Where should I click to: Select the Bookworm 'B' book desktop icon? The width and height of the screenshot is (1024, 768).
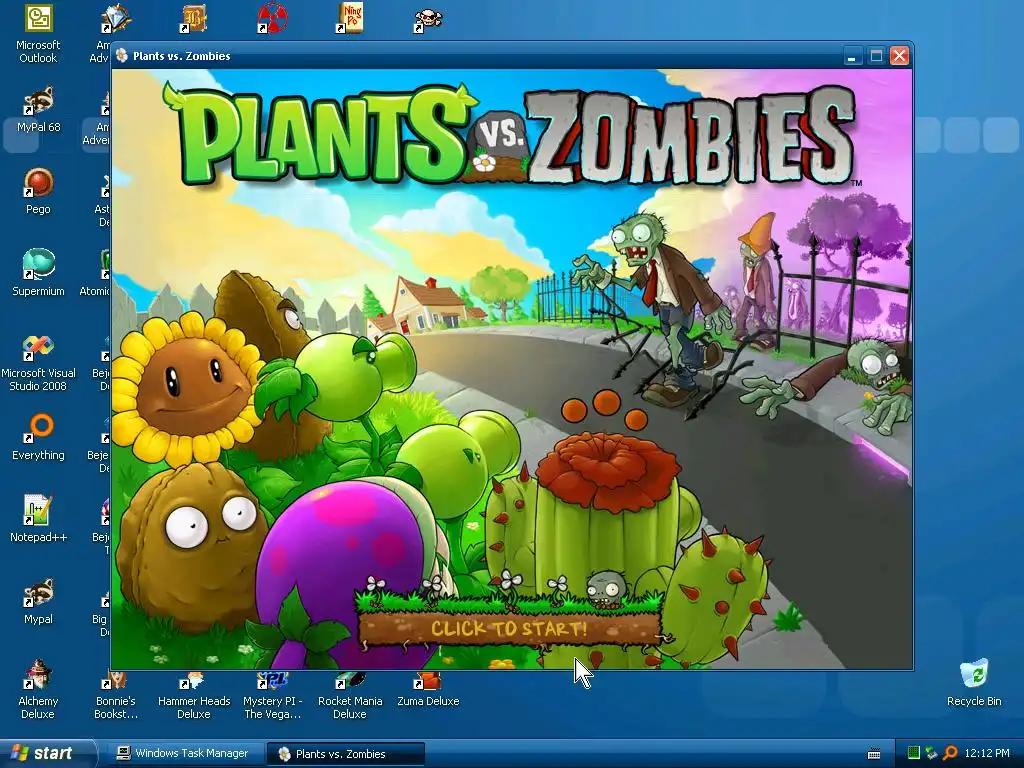(x=194, y=18)
